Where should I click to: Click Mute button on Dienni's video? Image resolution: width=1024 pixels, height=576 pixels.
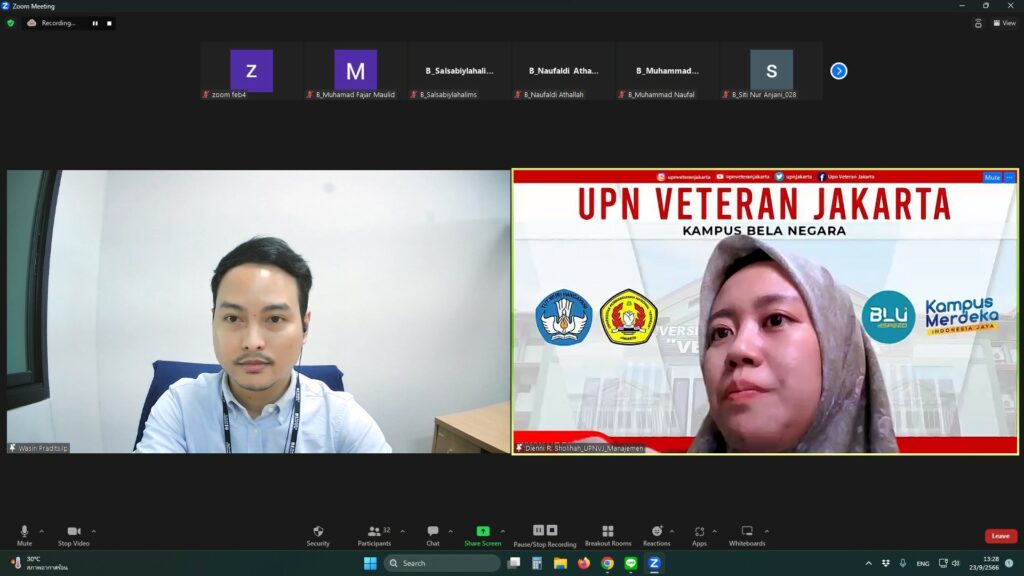(x=992, y=178)
